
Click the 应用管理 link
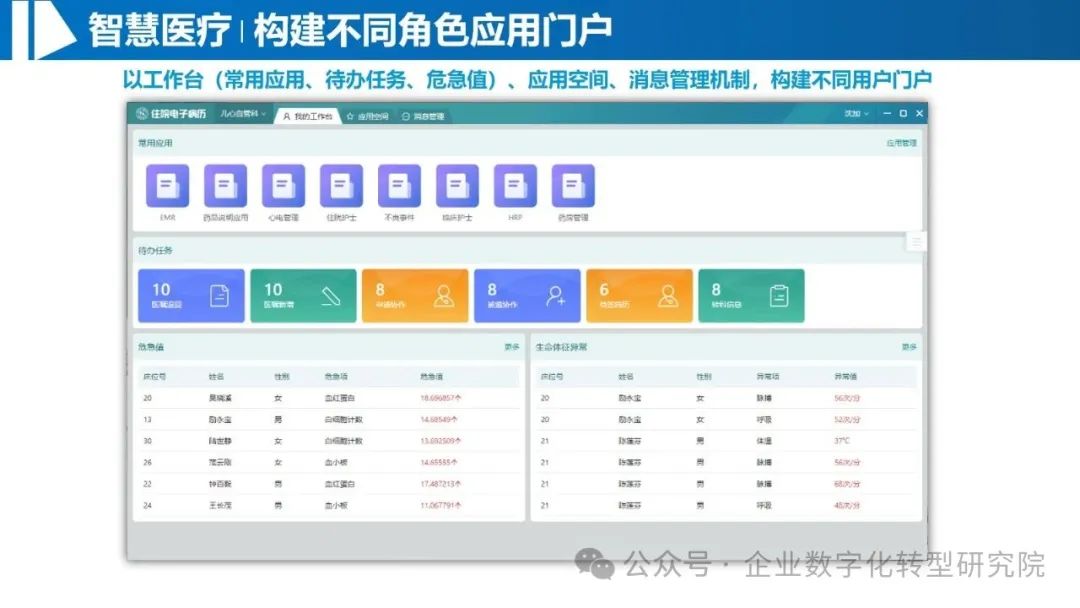pyautogui.click(x=901, y=143)
